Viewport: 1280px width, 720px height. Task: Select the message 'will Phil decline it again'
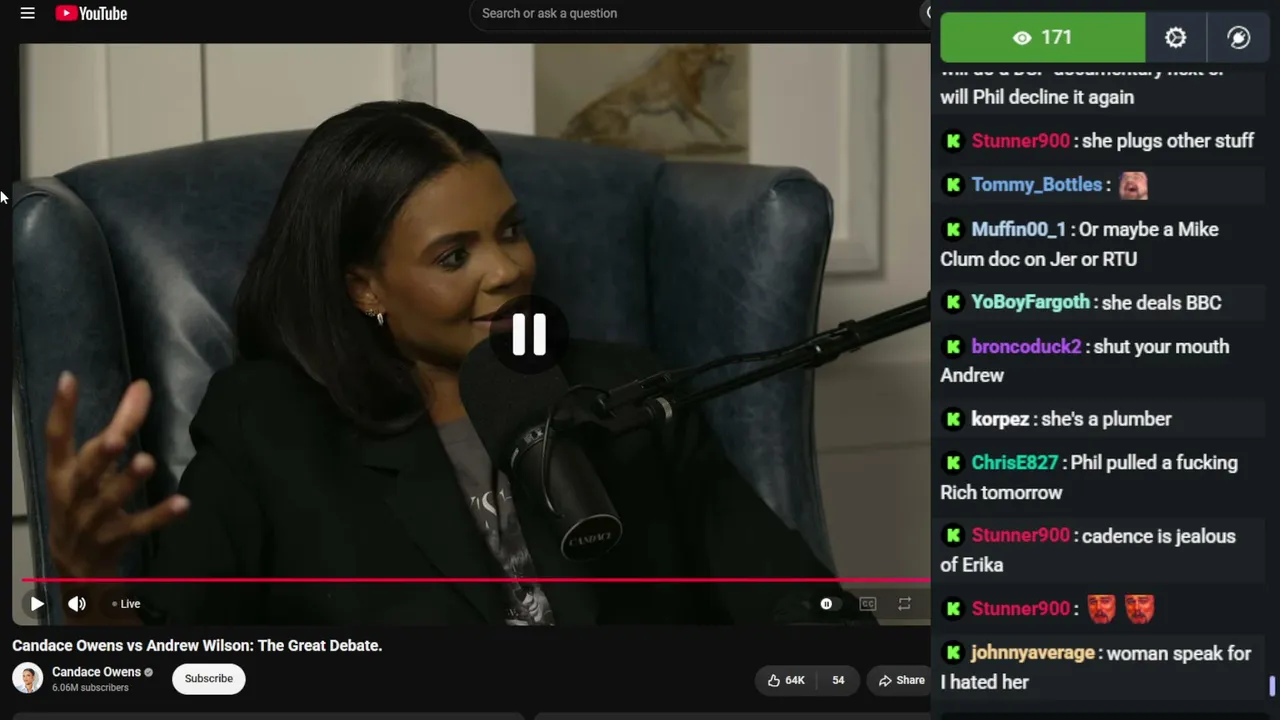coord(1037,97)
